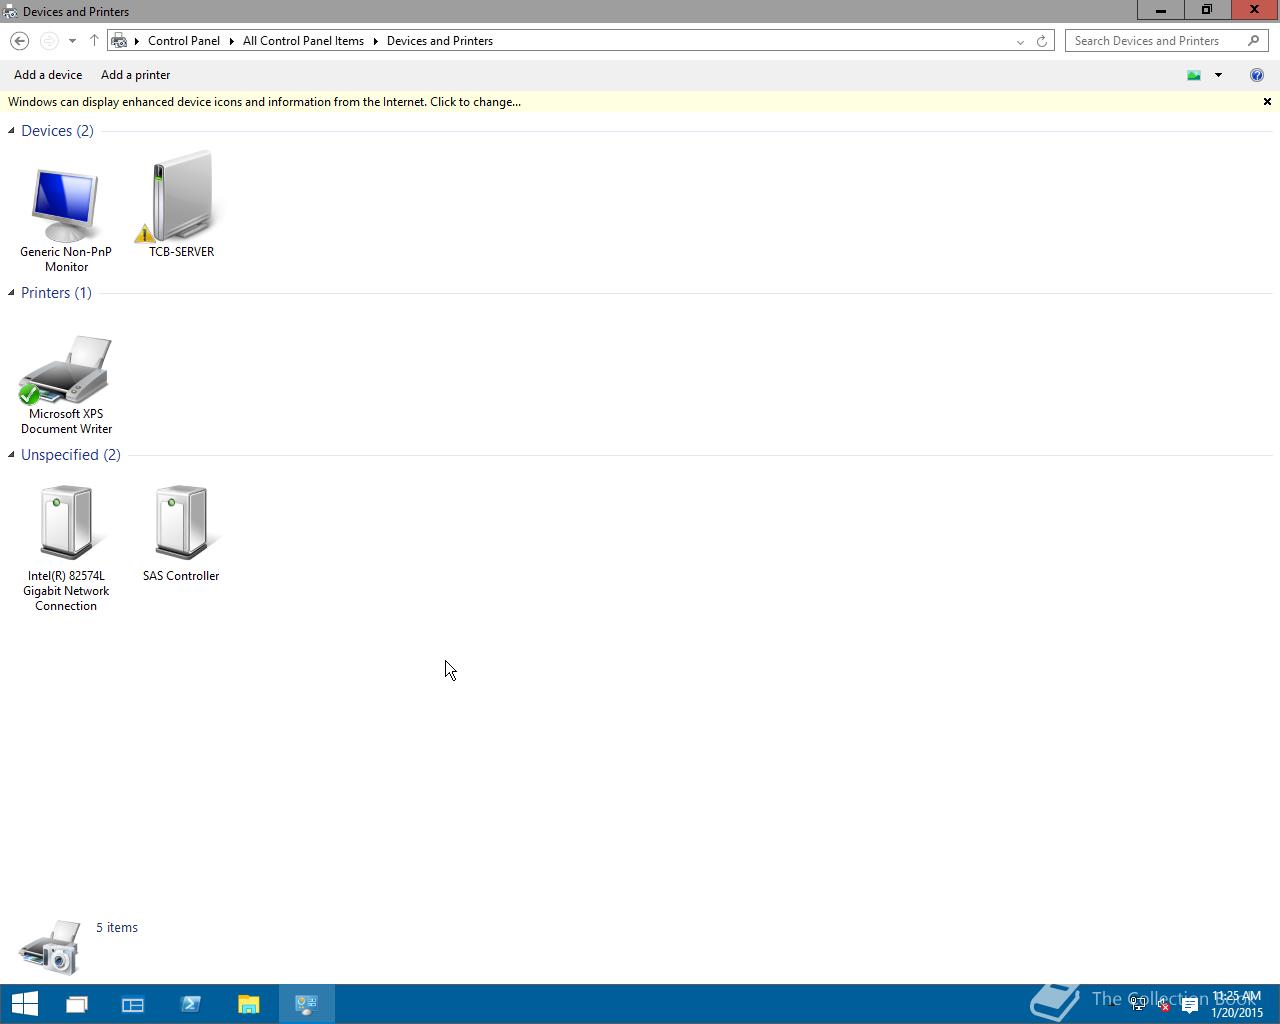Click the details pane printer thumbnail

pyautogui.click(x=49, y=947)
